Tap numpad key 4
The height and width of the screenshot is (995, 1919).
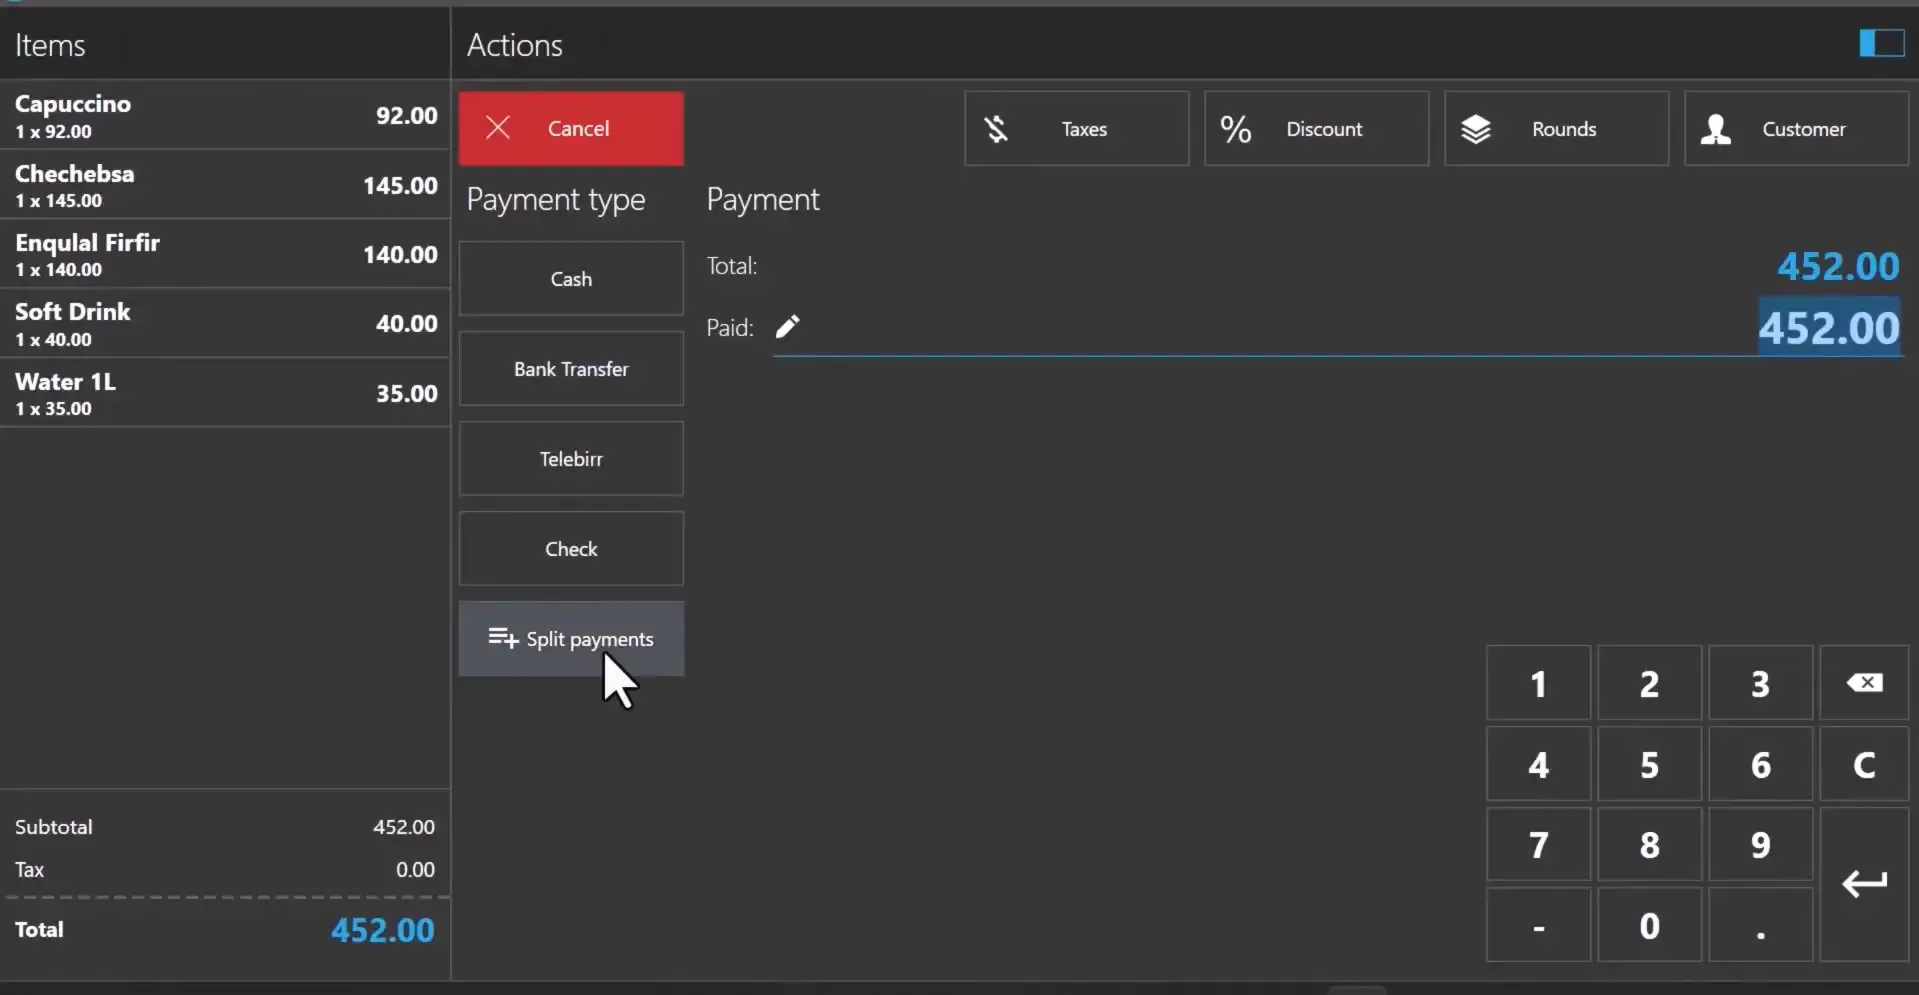pos(1538,764)
